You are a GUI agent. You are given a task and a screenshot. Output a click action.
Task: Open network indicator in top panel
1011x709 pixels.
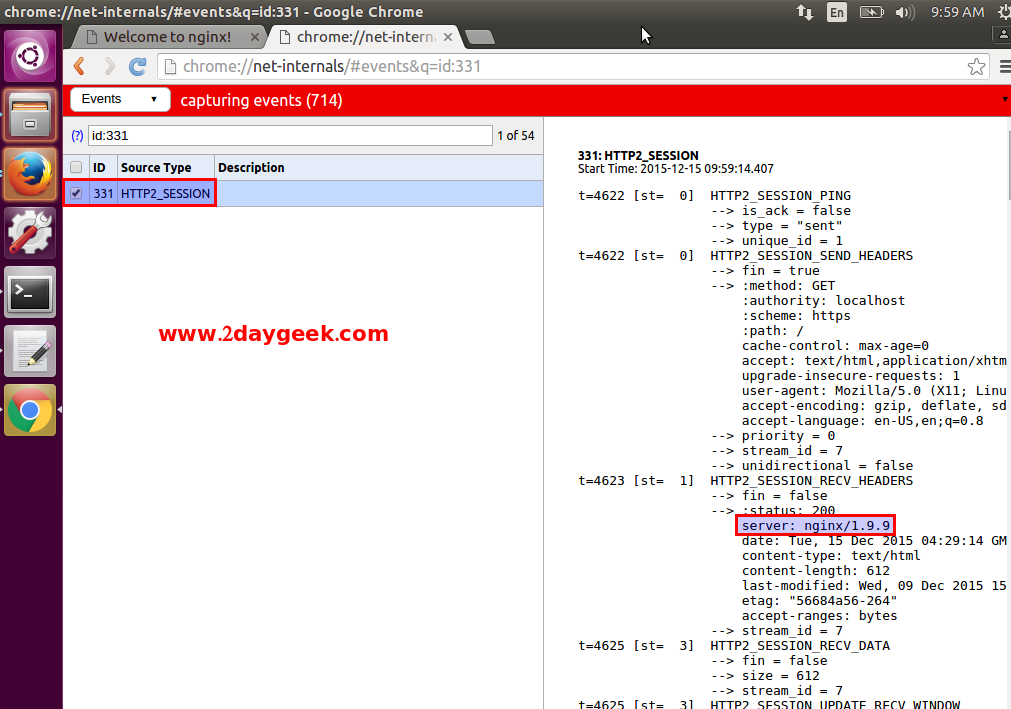pos(805,12)
